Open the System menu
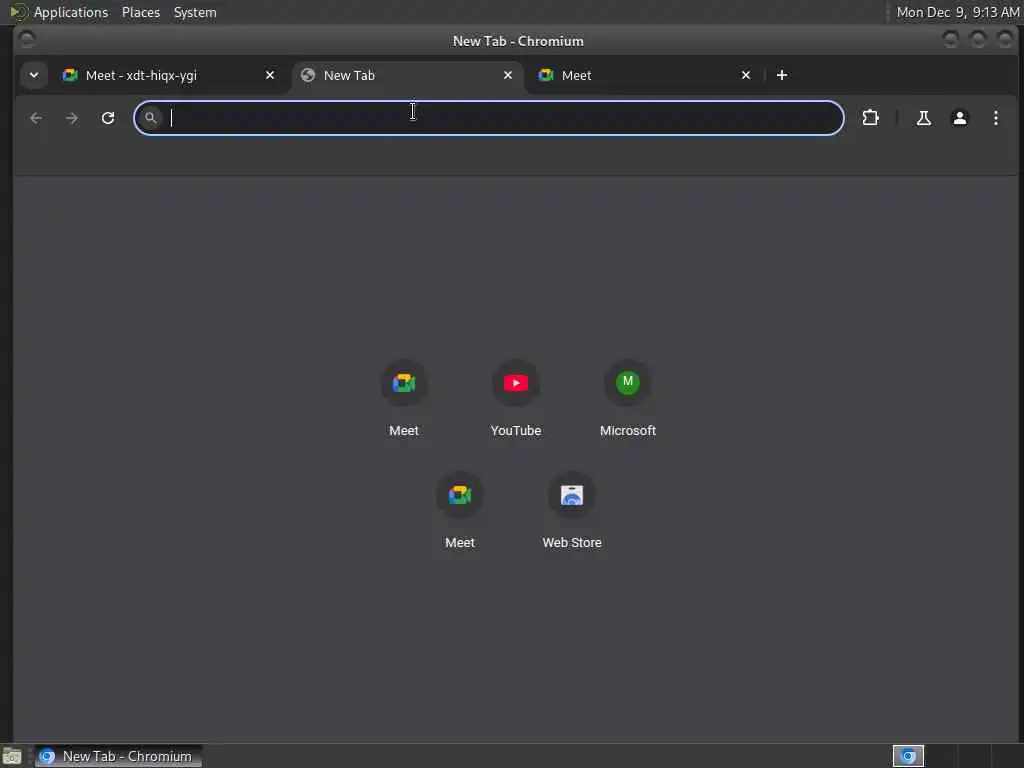Image resolution: width=1024 pixels, height=768 pixels. click(x=195, y=12)
